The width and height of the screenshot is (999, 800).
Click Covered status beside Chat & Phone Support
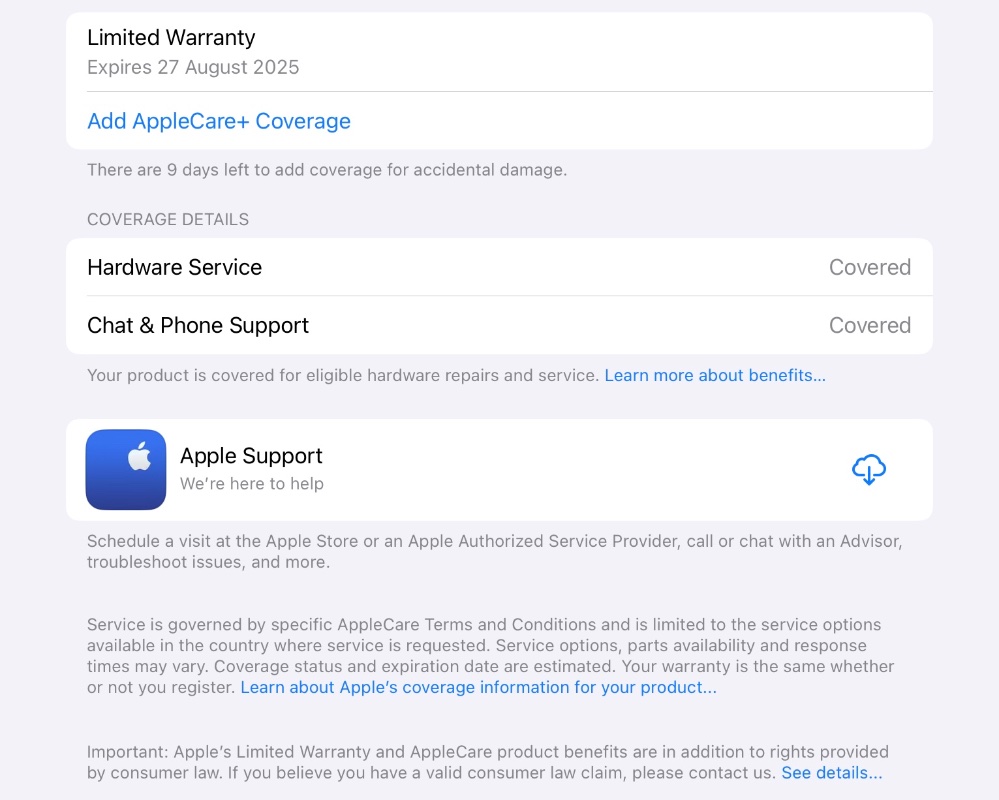tap(869, 325)
